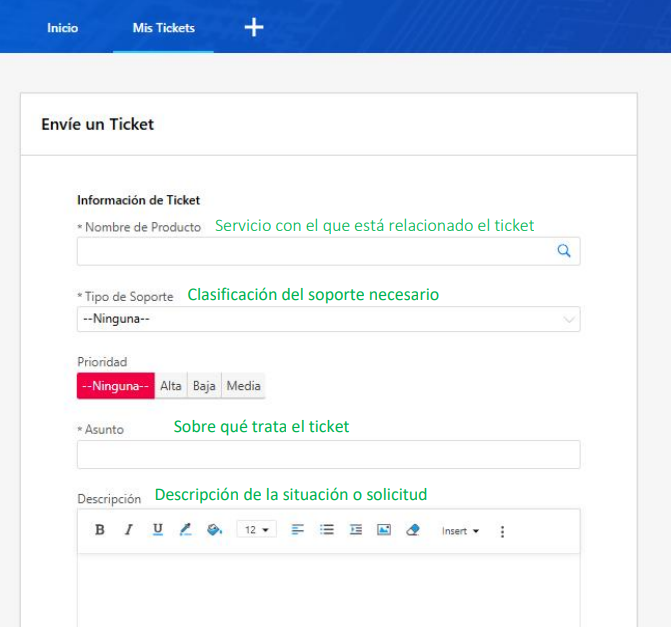Set priority to Baja
The height and width of the screenshot is (627, 671).
click(204, 386)
